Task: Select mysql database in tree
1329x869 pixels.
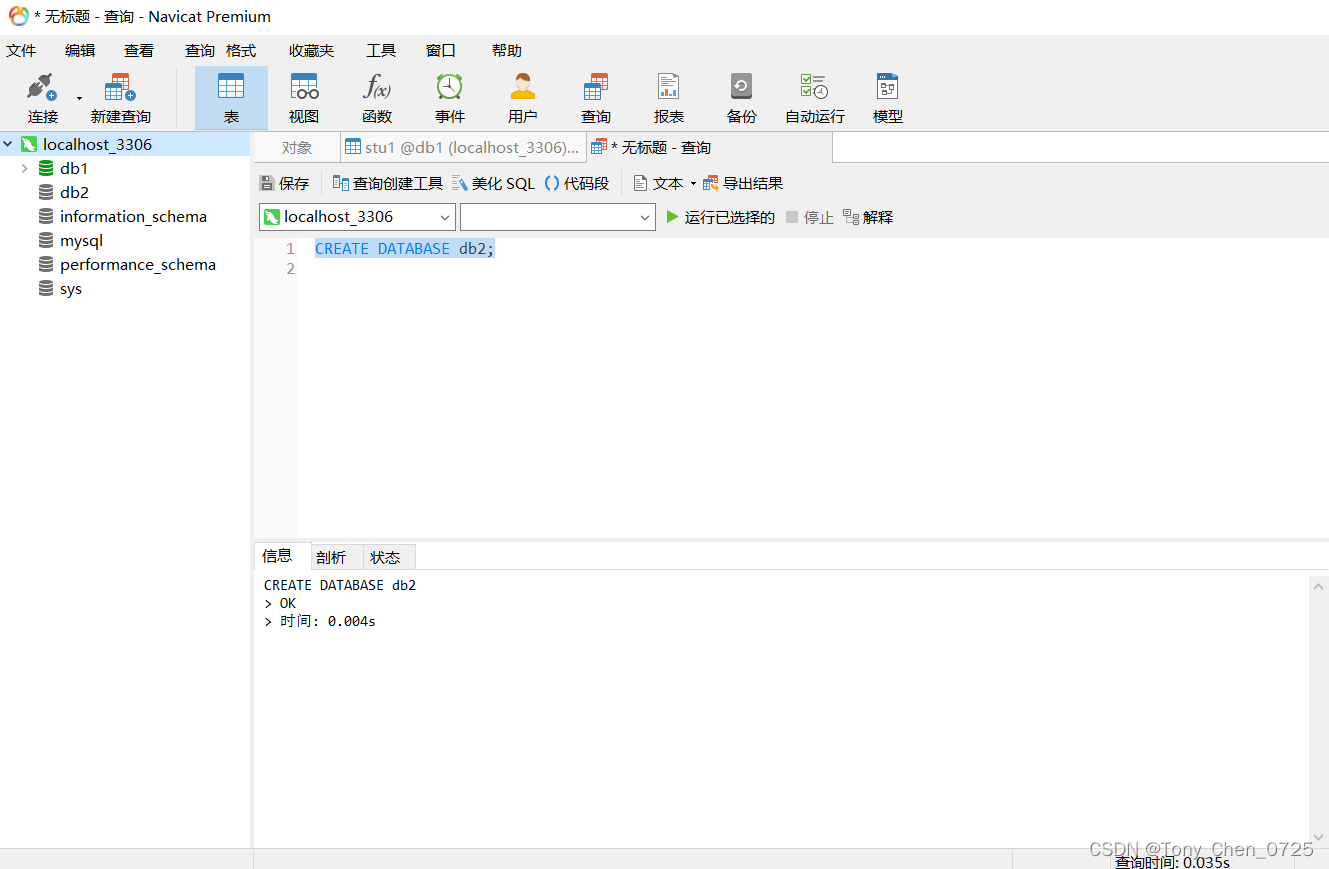Action: point(81,240)
